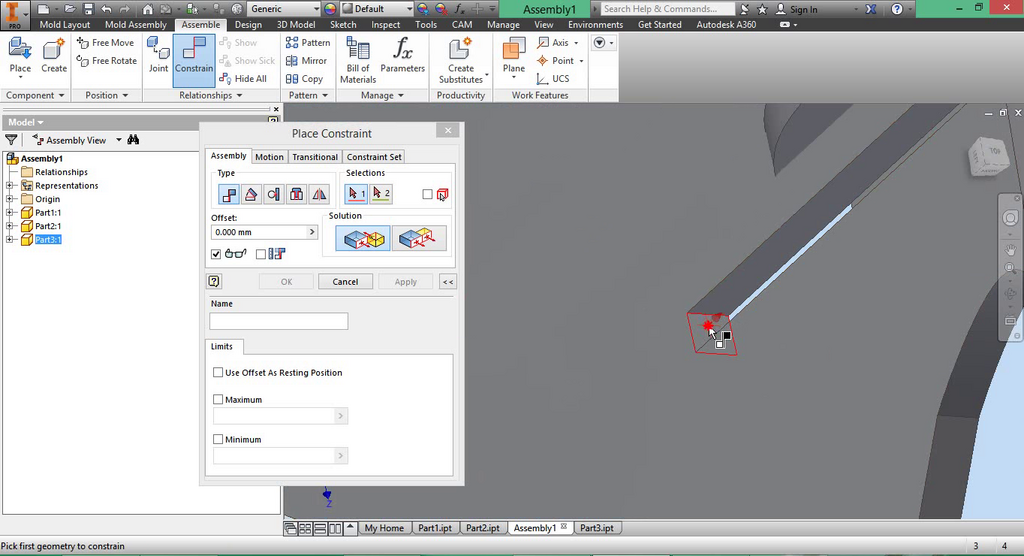This screenshot has width=1024, height=556.
Task: Click the constraint Name input field
Action: click(279, 321)
